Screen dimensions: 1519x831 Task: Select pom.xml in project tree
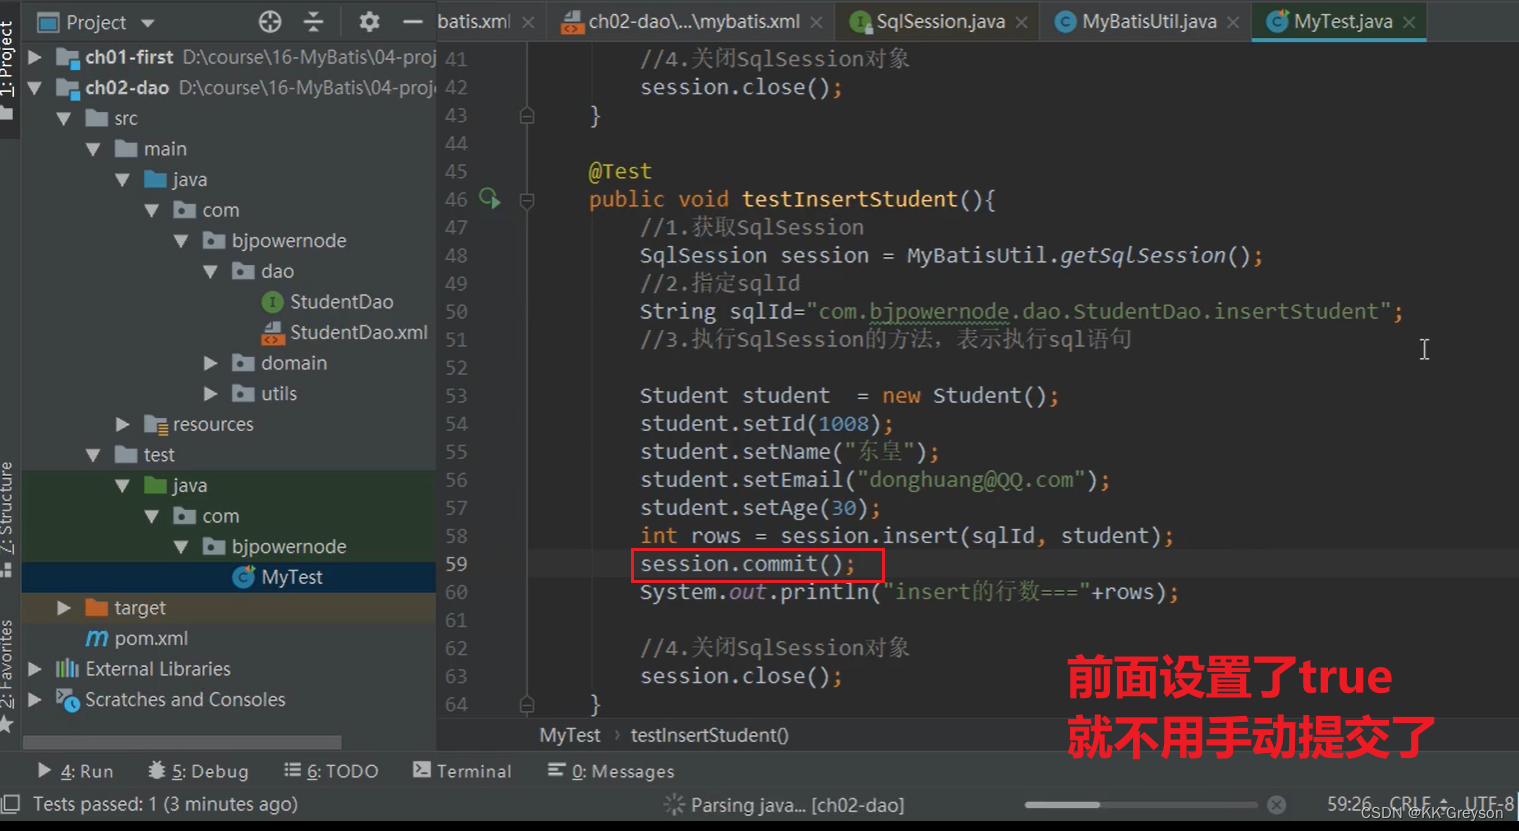pyautogui.click(x=137, y=638)
